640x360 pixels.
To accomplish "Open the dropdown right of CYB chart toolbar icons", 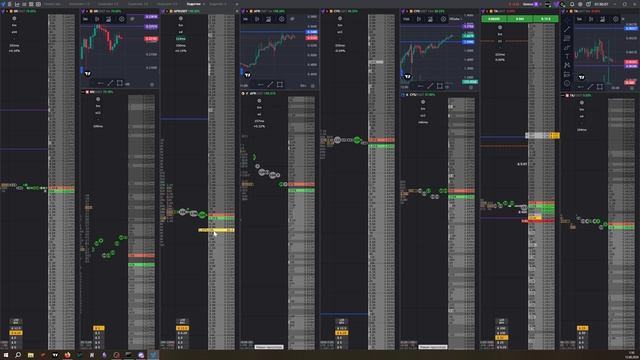I will click(455, 19).
